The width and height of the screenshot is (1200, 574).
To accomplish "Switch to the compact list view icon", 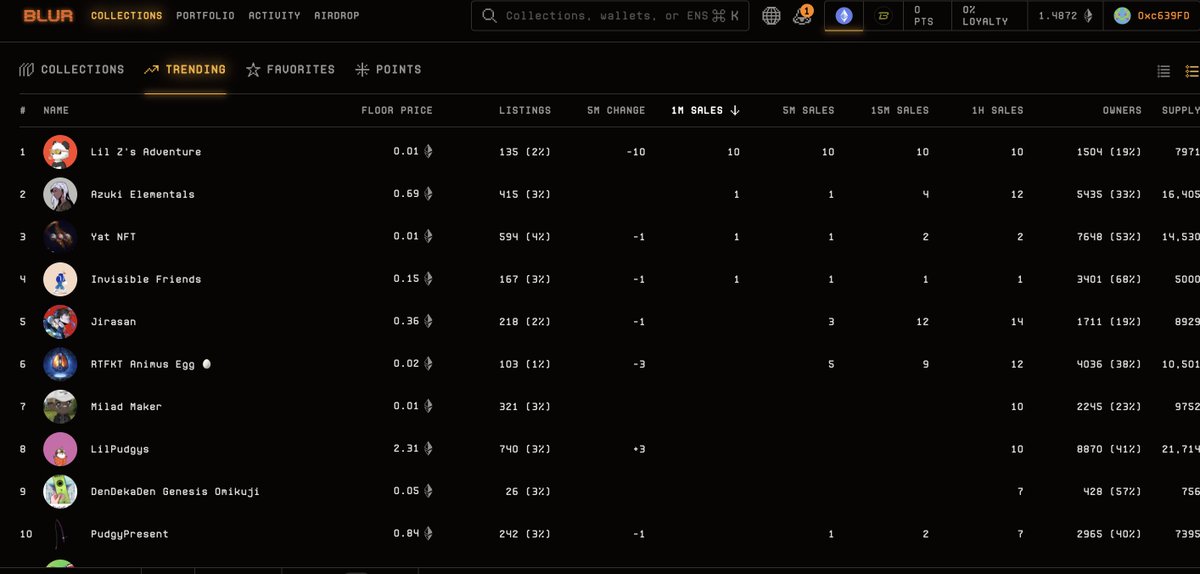I will click(1164, 71).
